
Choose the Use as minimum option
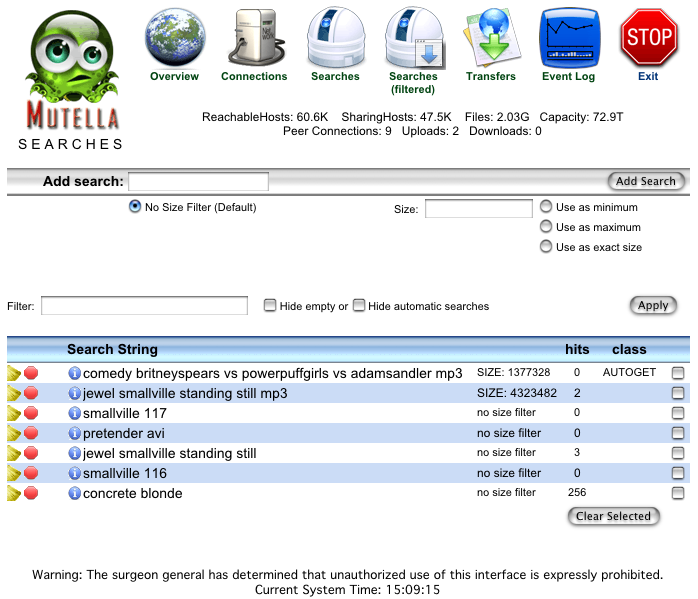[x=546, y=207]
